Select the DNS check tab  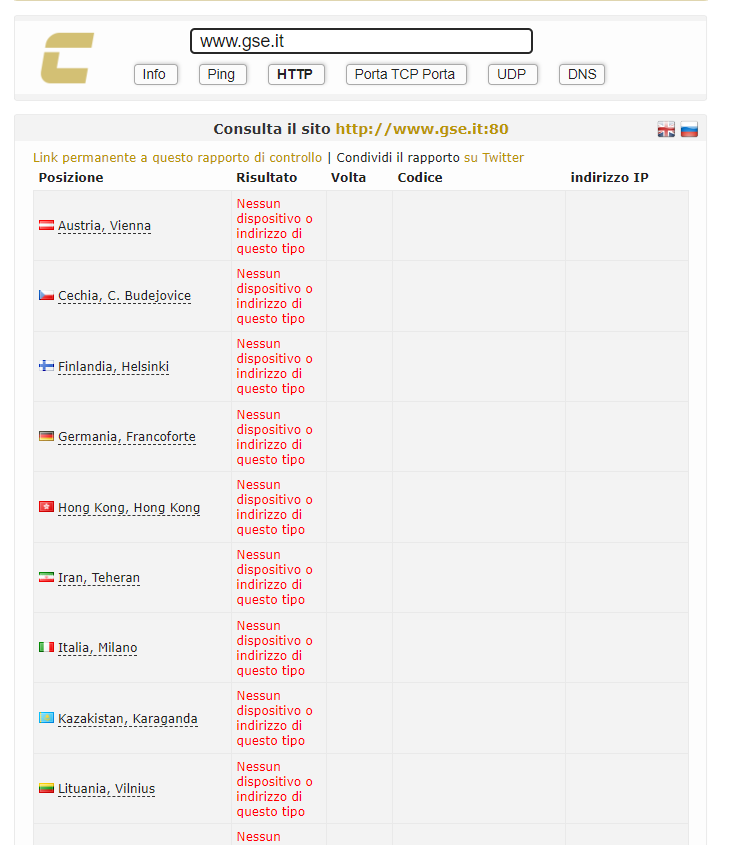pyautogui.click(x=581, y=74)
